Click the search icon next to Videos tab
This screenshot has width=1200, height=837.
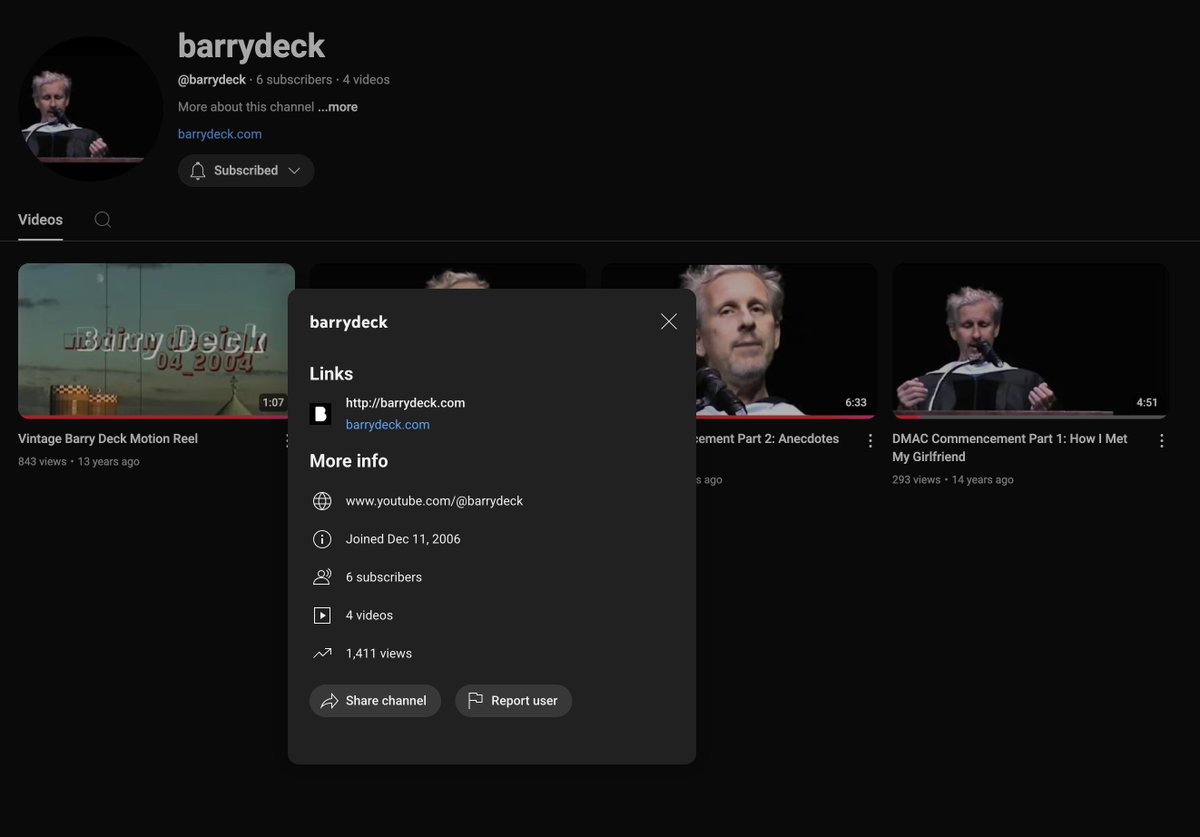[102, 220]
